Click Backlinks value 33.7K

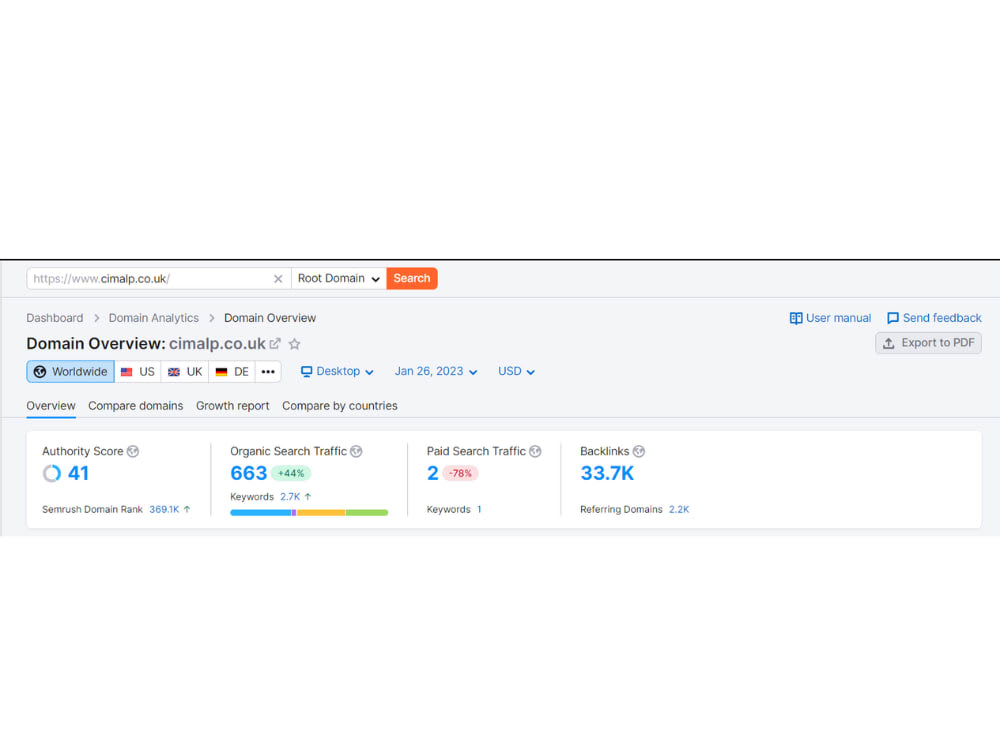(x=607, y=473)
